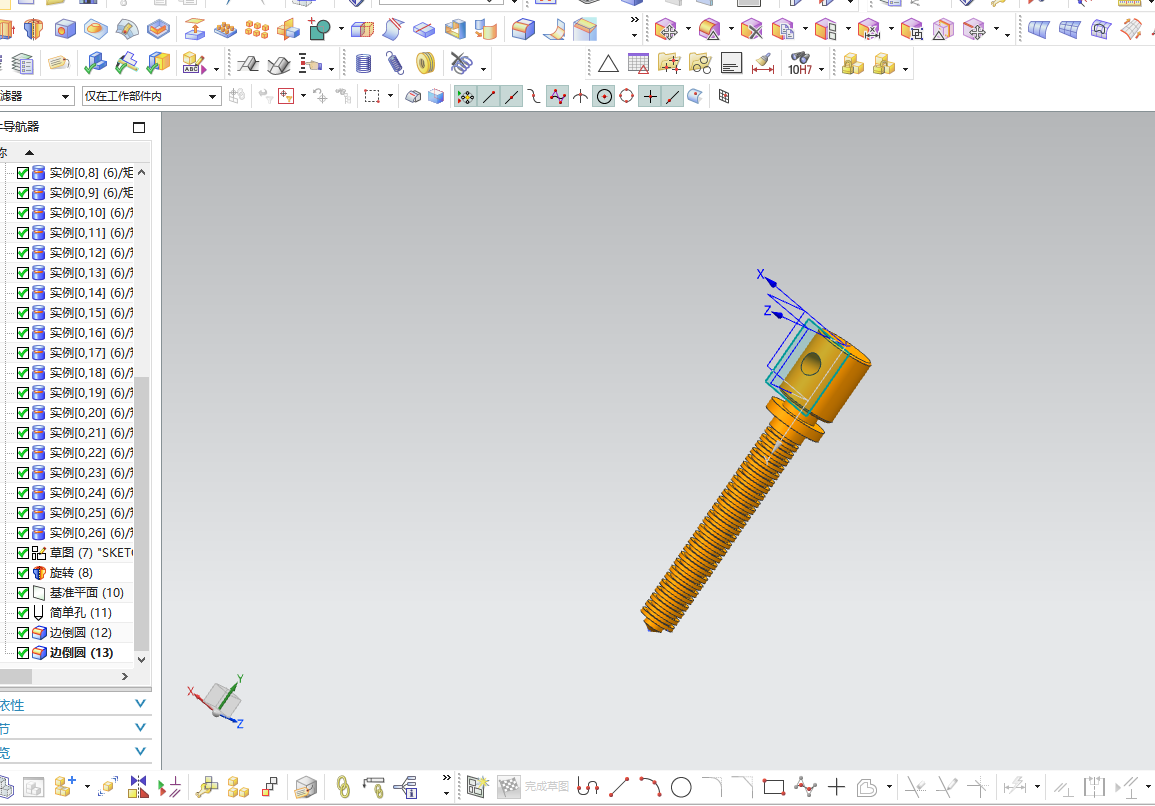Viewport: 1155px width, 806px height.
Task: Toggle the Arc Center snap option
Action: point(604,97)
